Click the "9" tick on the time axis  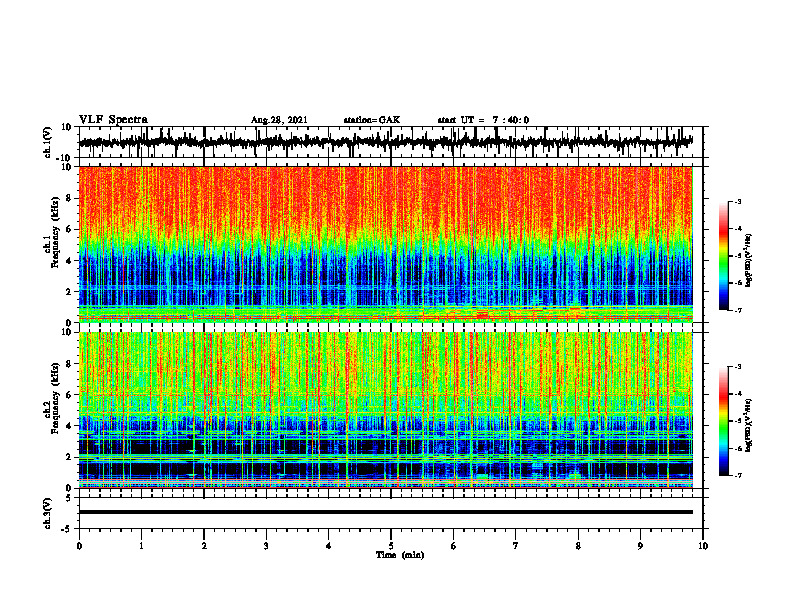tap(640, 546)
